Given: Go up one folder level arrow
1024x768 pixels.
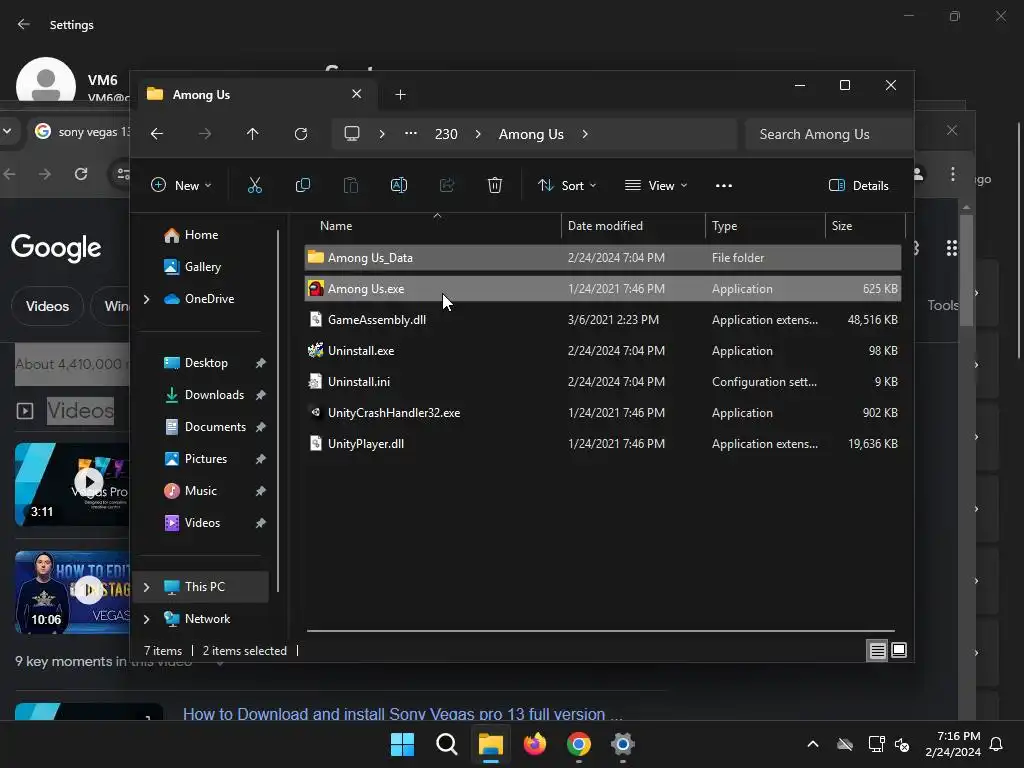Looking at the screenshot, I should tap(253, 134).
